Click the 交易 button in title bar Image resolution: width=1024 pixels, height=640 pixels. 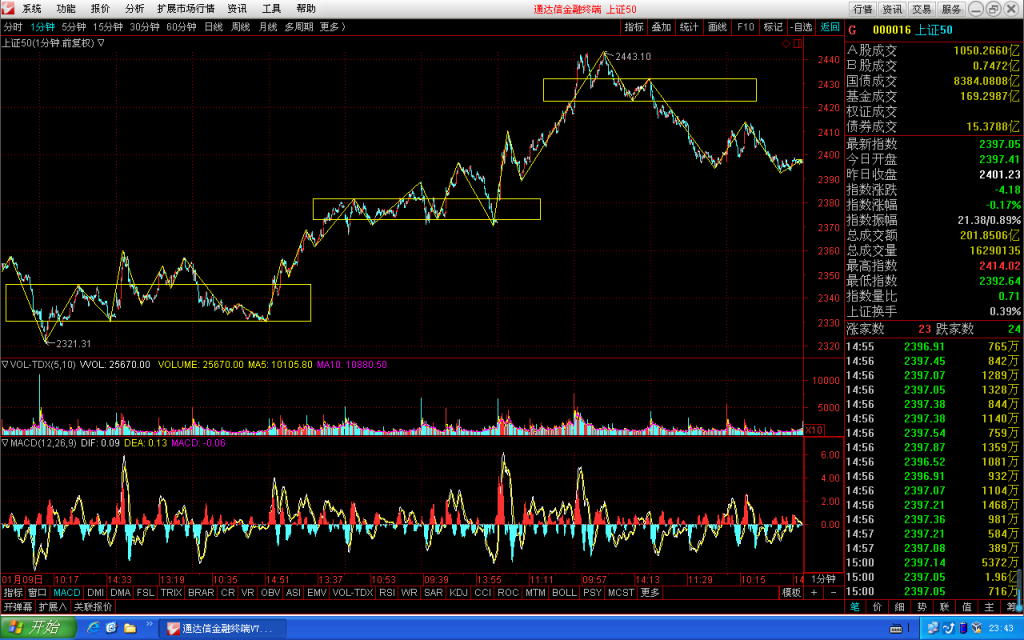coord(921,8)
